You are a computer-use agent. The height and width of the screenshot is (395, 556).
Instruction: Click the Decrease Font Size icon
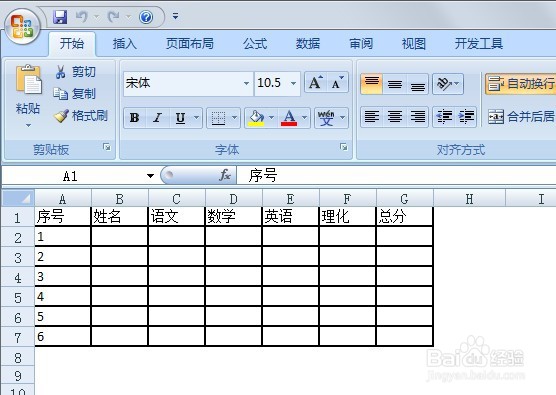(337, 83)
